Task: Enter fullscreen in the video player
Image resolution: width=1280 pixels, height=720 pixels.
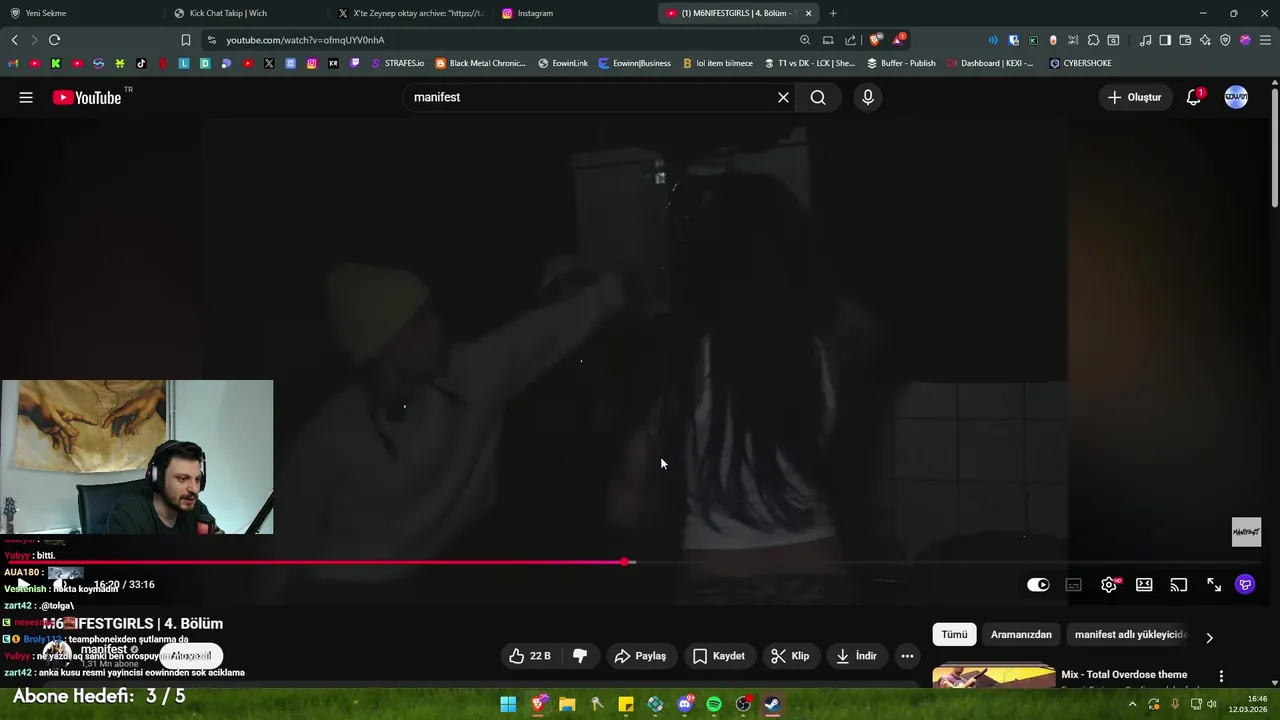Action: click(1214, 585)
